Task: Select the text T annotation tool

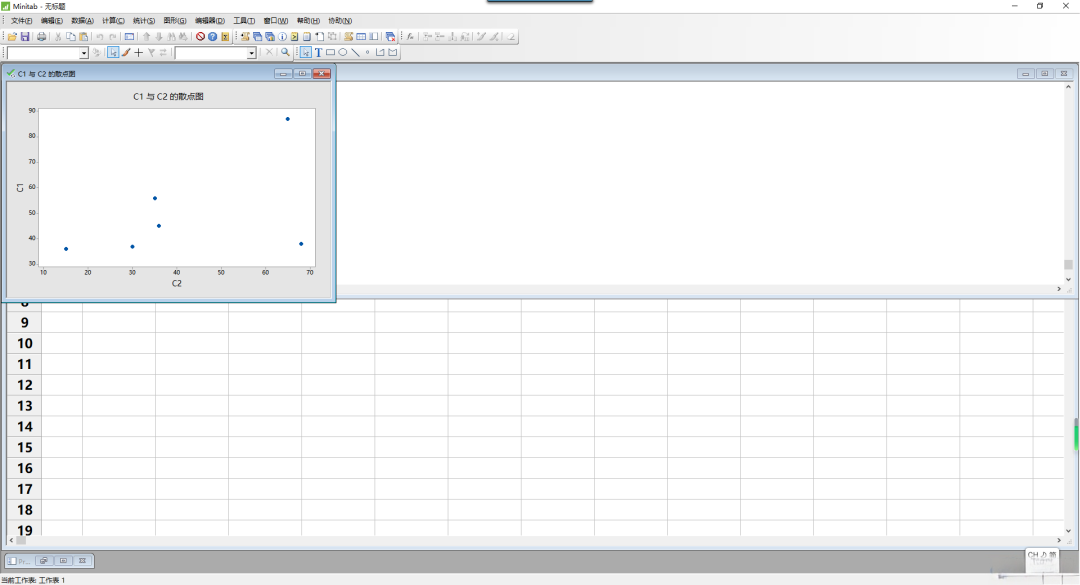Action: click(x=318, y=52)
